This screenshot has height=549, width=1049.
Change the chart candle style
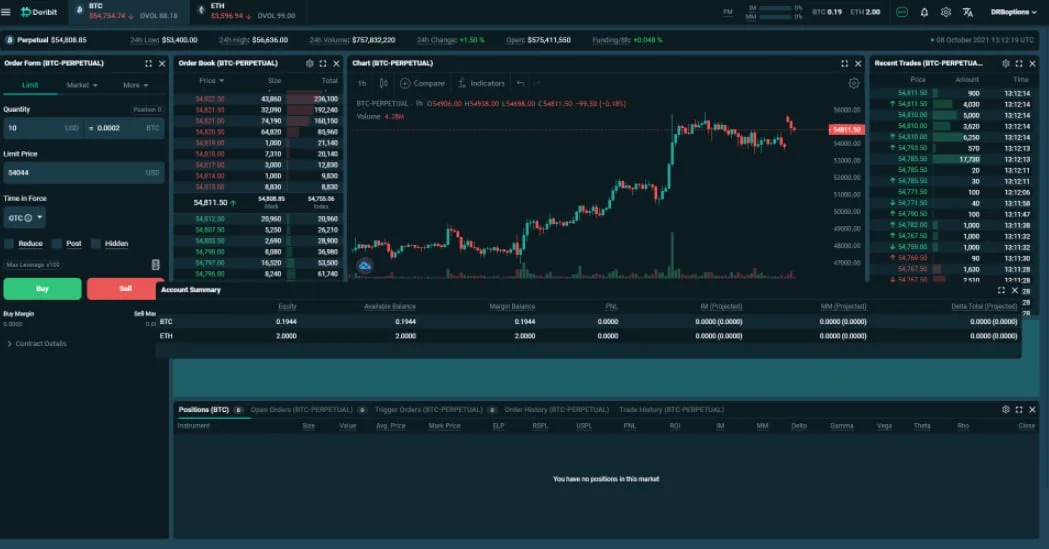pos(383,84)
